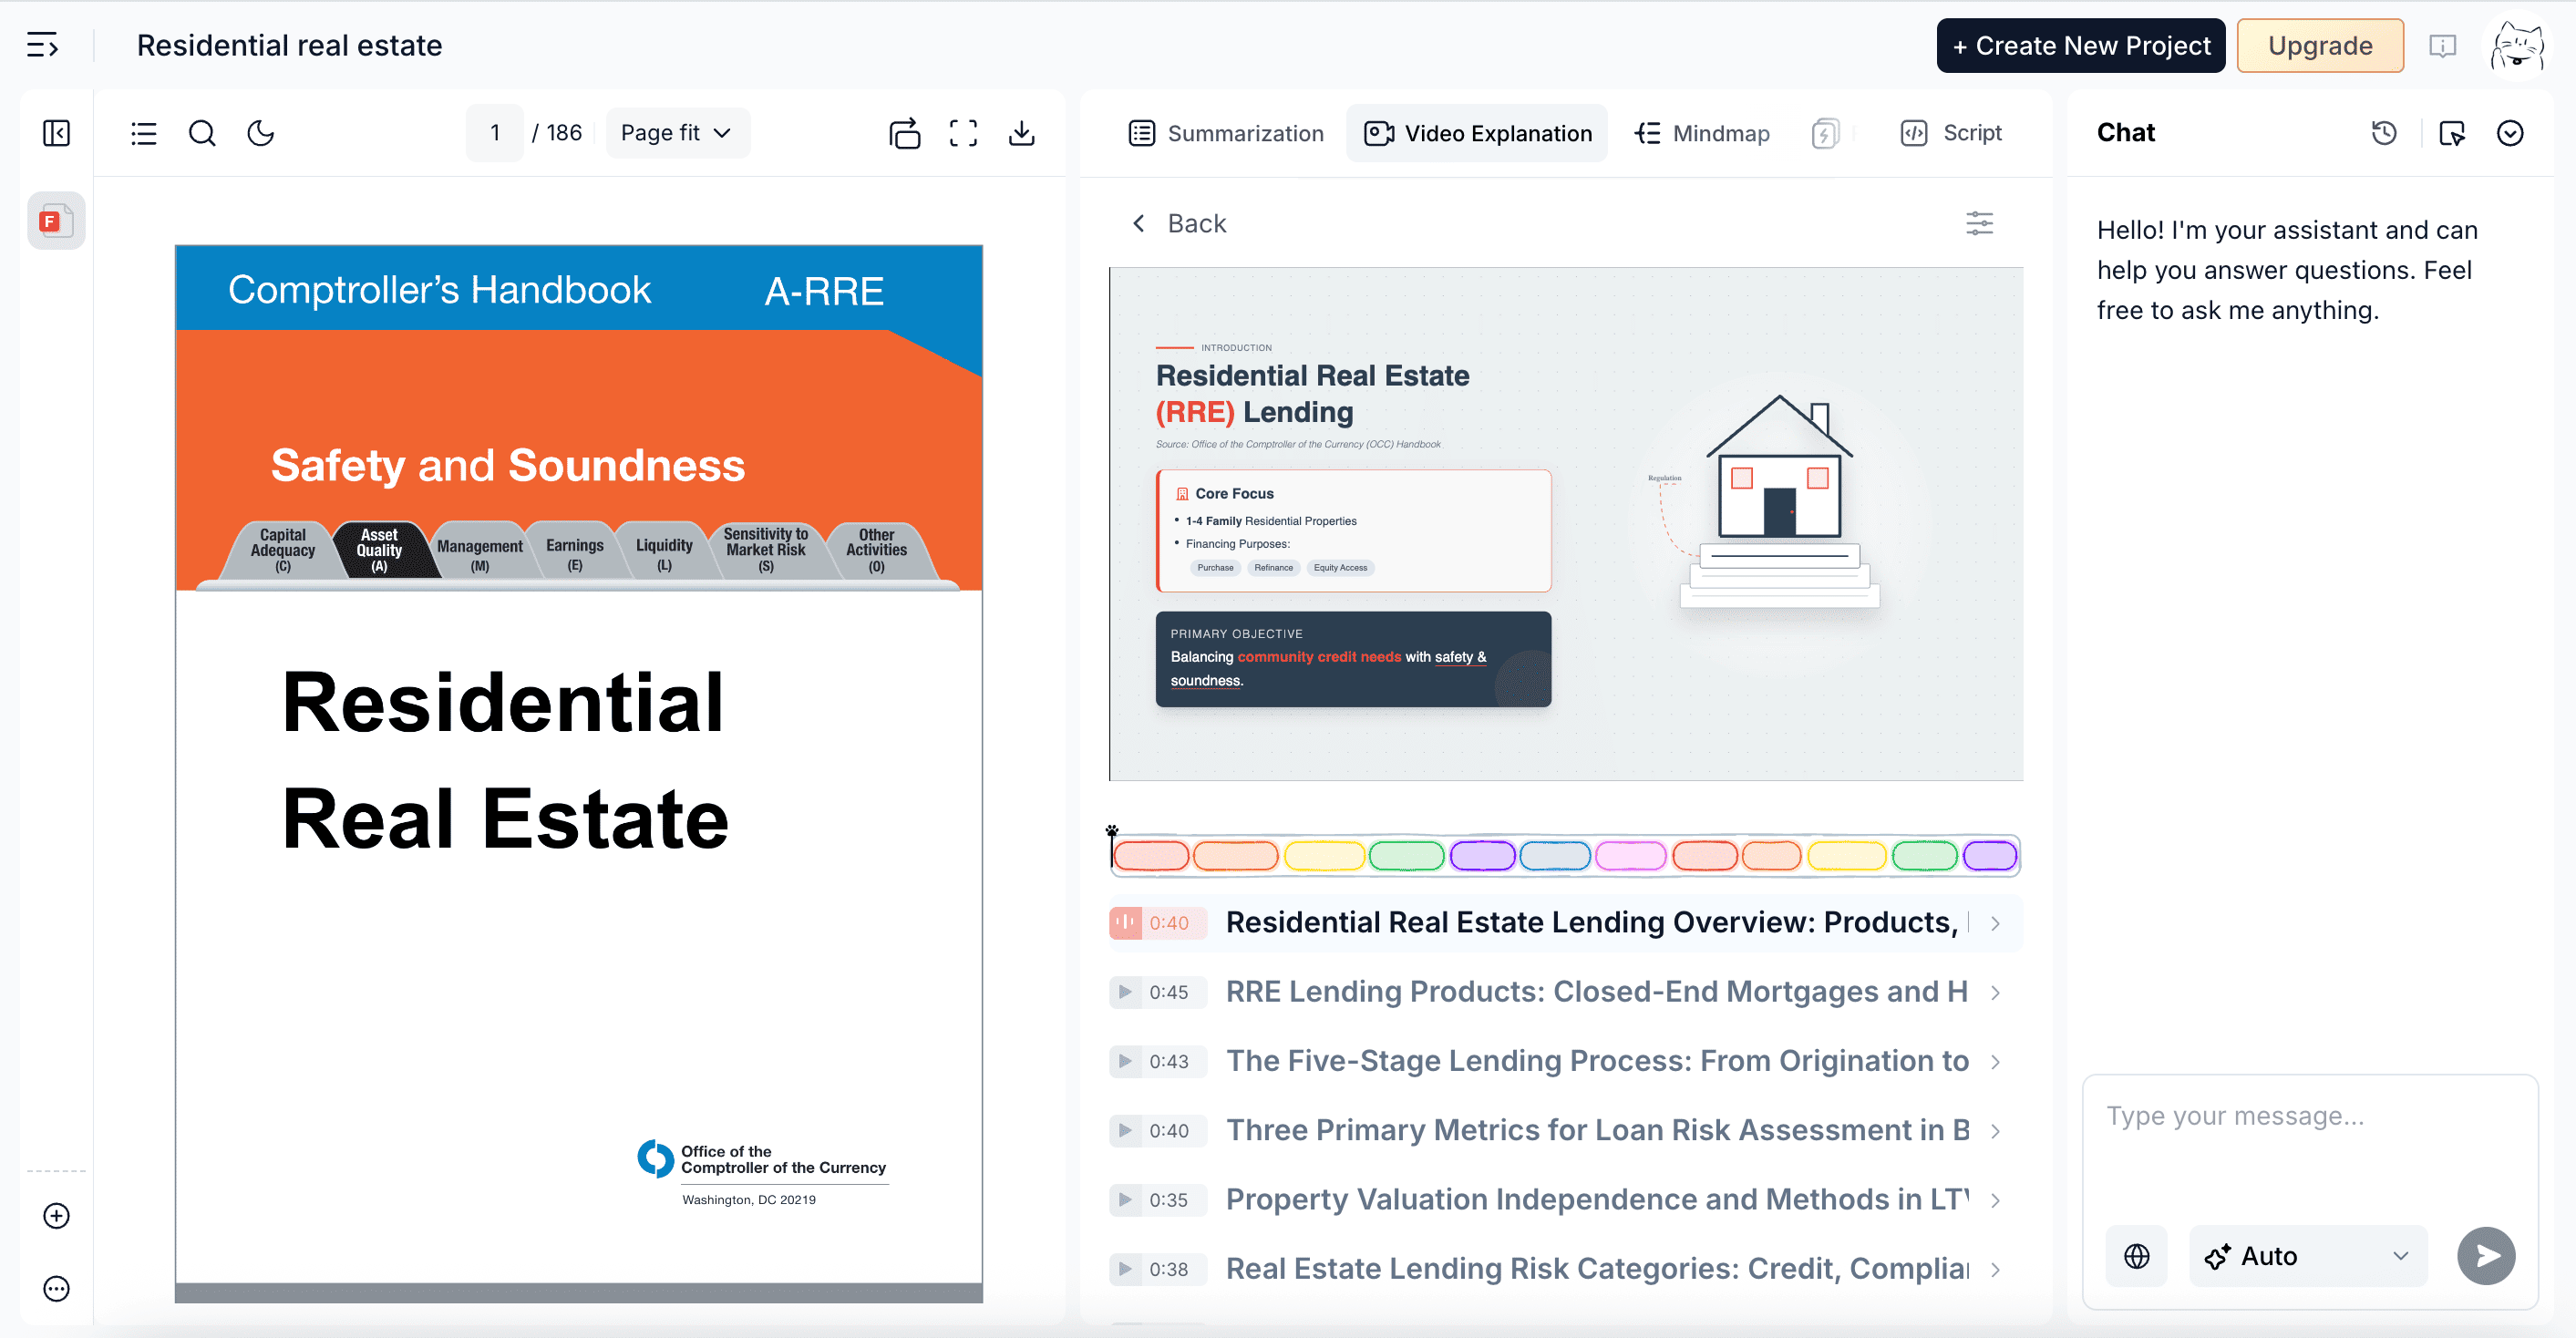Collapse left sidebar panel toggle
Viewport: 2576px width, 1338px height.
[x=57, y=133]
